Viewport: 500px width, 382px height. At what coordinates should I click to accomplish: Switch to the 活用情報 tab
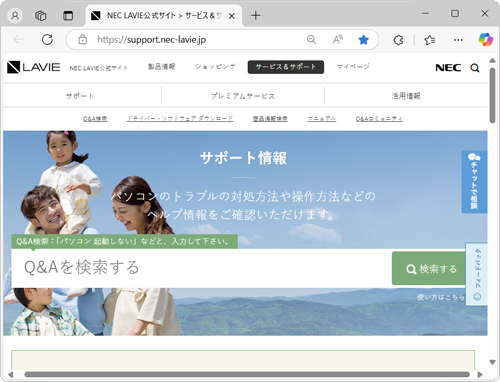click(x=406, y=96)
